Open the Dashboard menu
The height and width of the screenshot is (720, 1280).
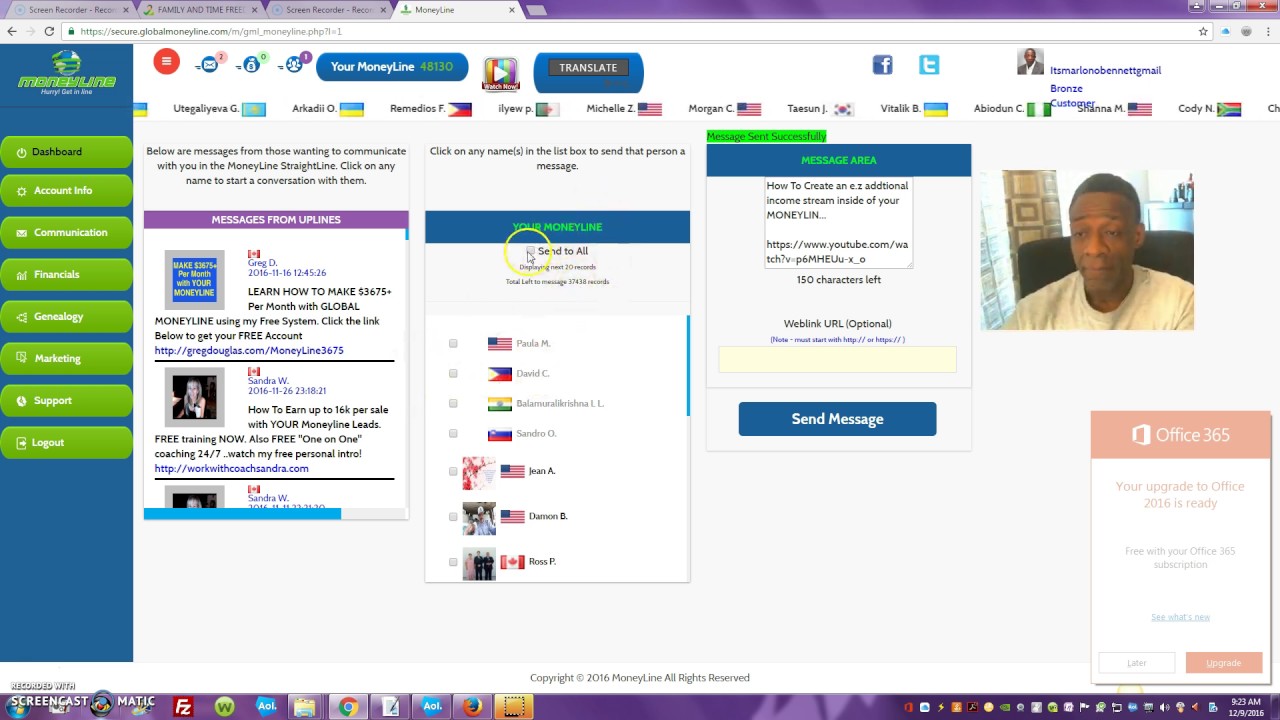click(x=66, y=152)
